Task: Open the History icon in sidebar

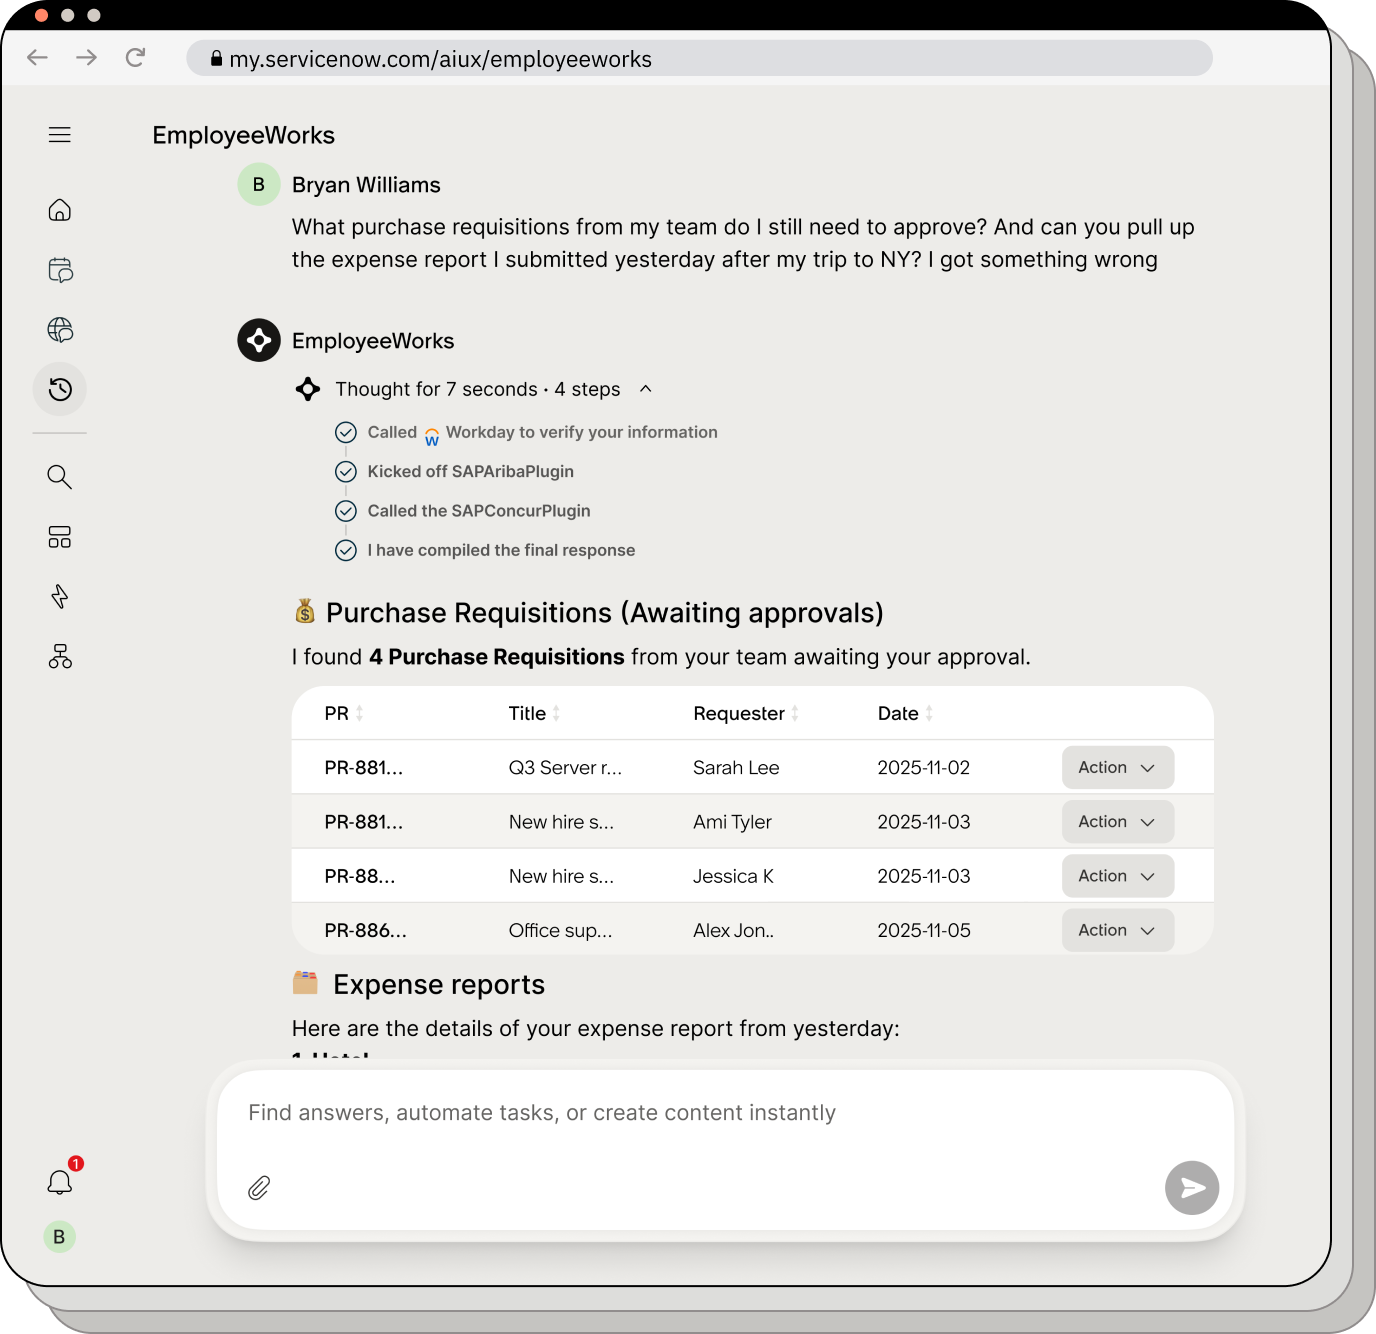Action: coord(60,389)
